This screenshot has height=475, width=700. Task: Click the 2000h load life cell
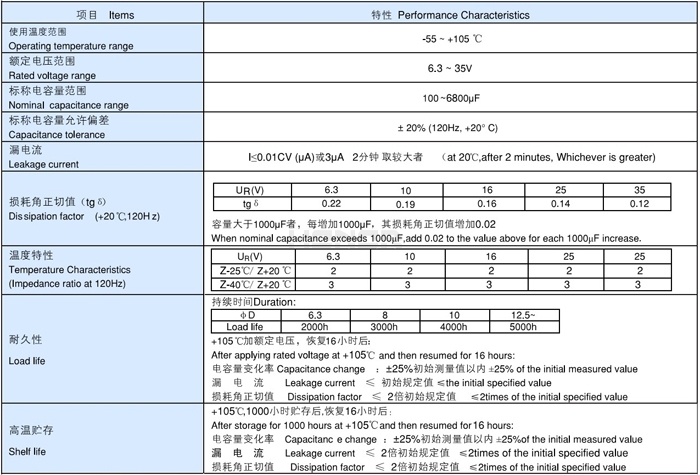[x=313, y=326]
